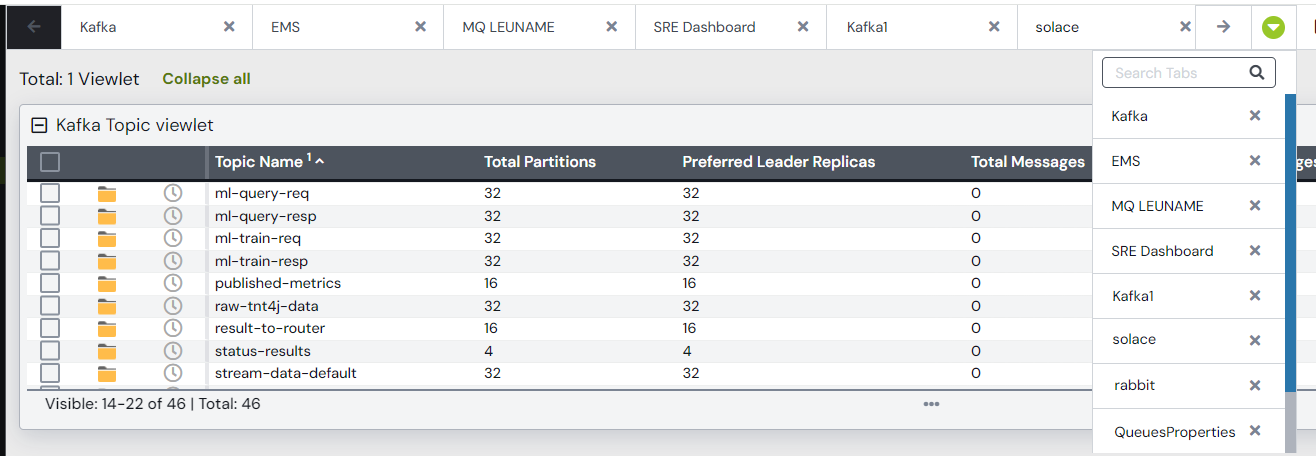Click the Collapse all link

[x=206, y=78]
